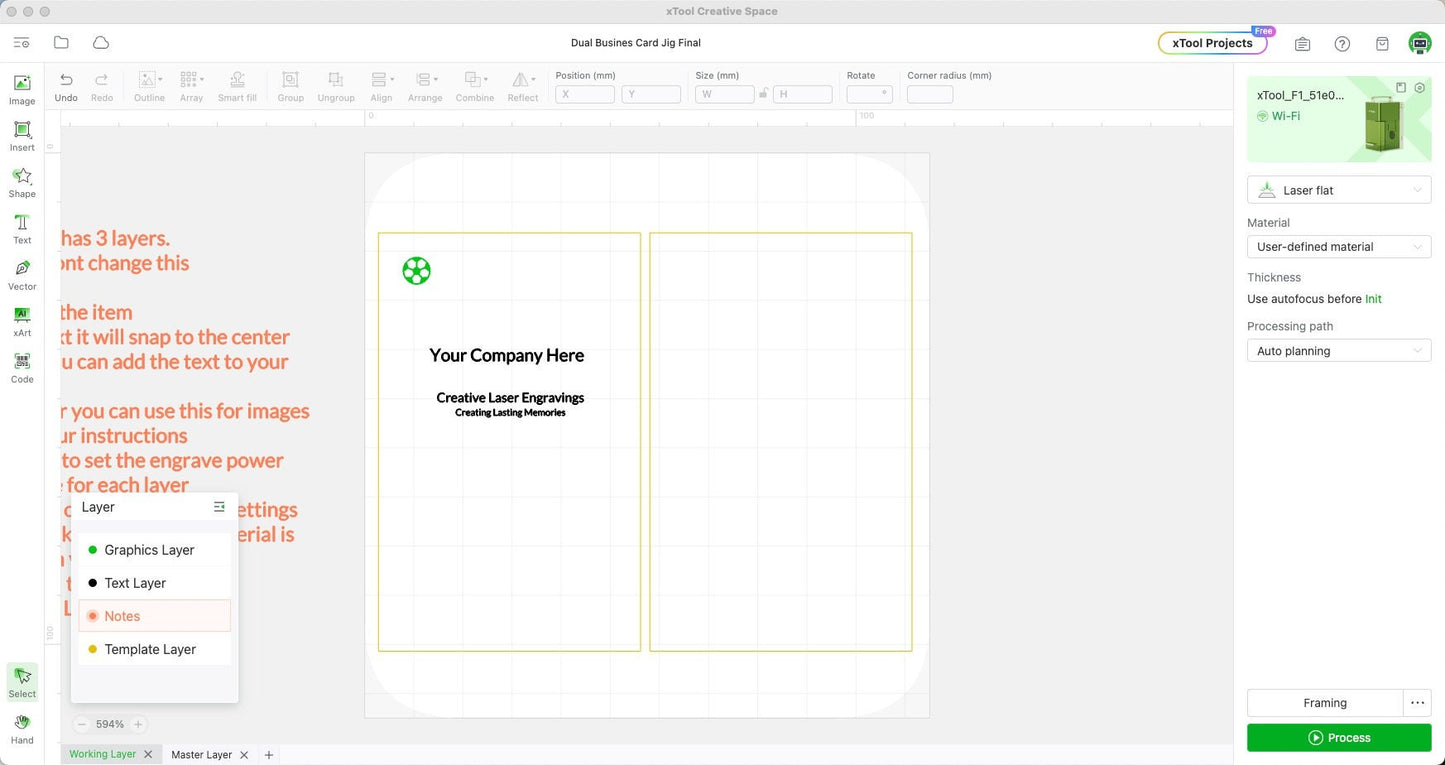The image size is (1445, 765).
Task: Select the Working Layer tab
Action: (x=102, y=754)
